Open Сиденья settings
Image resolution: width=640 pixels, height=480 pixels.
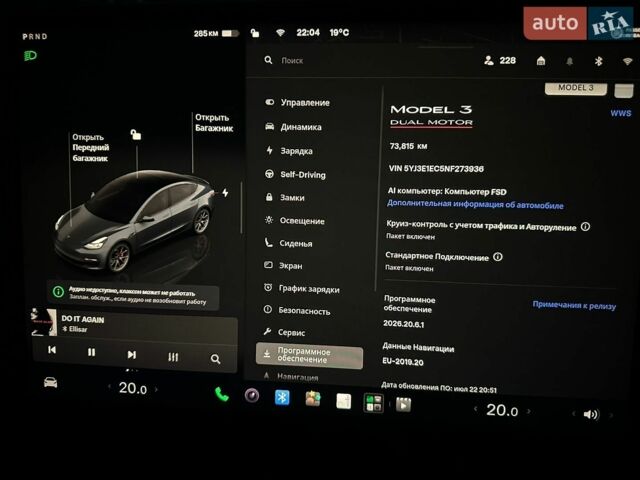(x=288, y=243)
